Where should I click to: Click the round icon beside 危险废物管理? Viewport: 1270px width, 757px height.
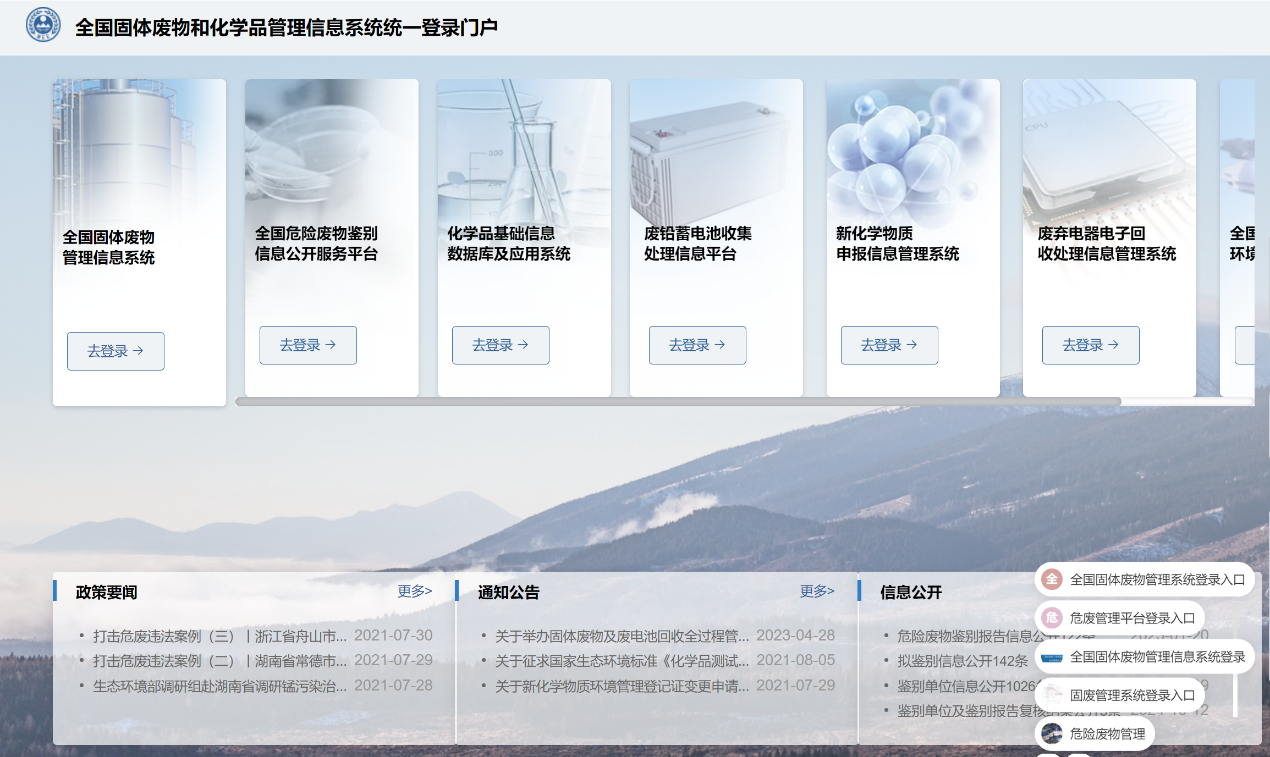(1051, 734)
